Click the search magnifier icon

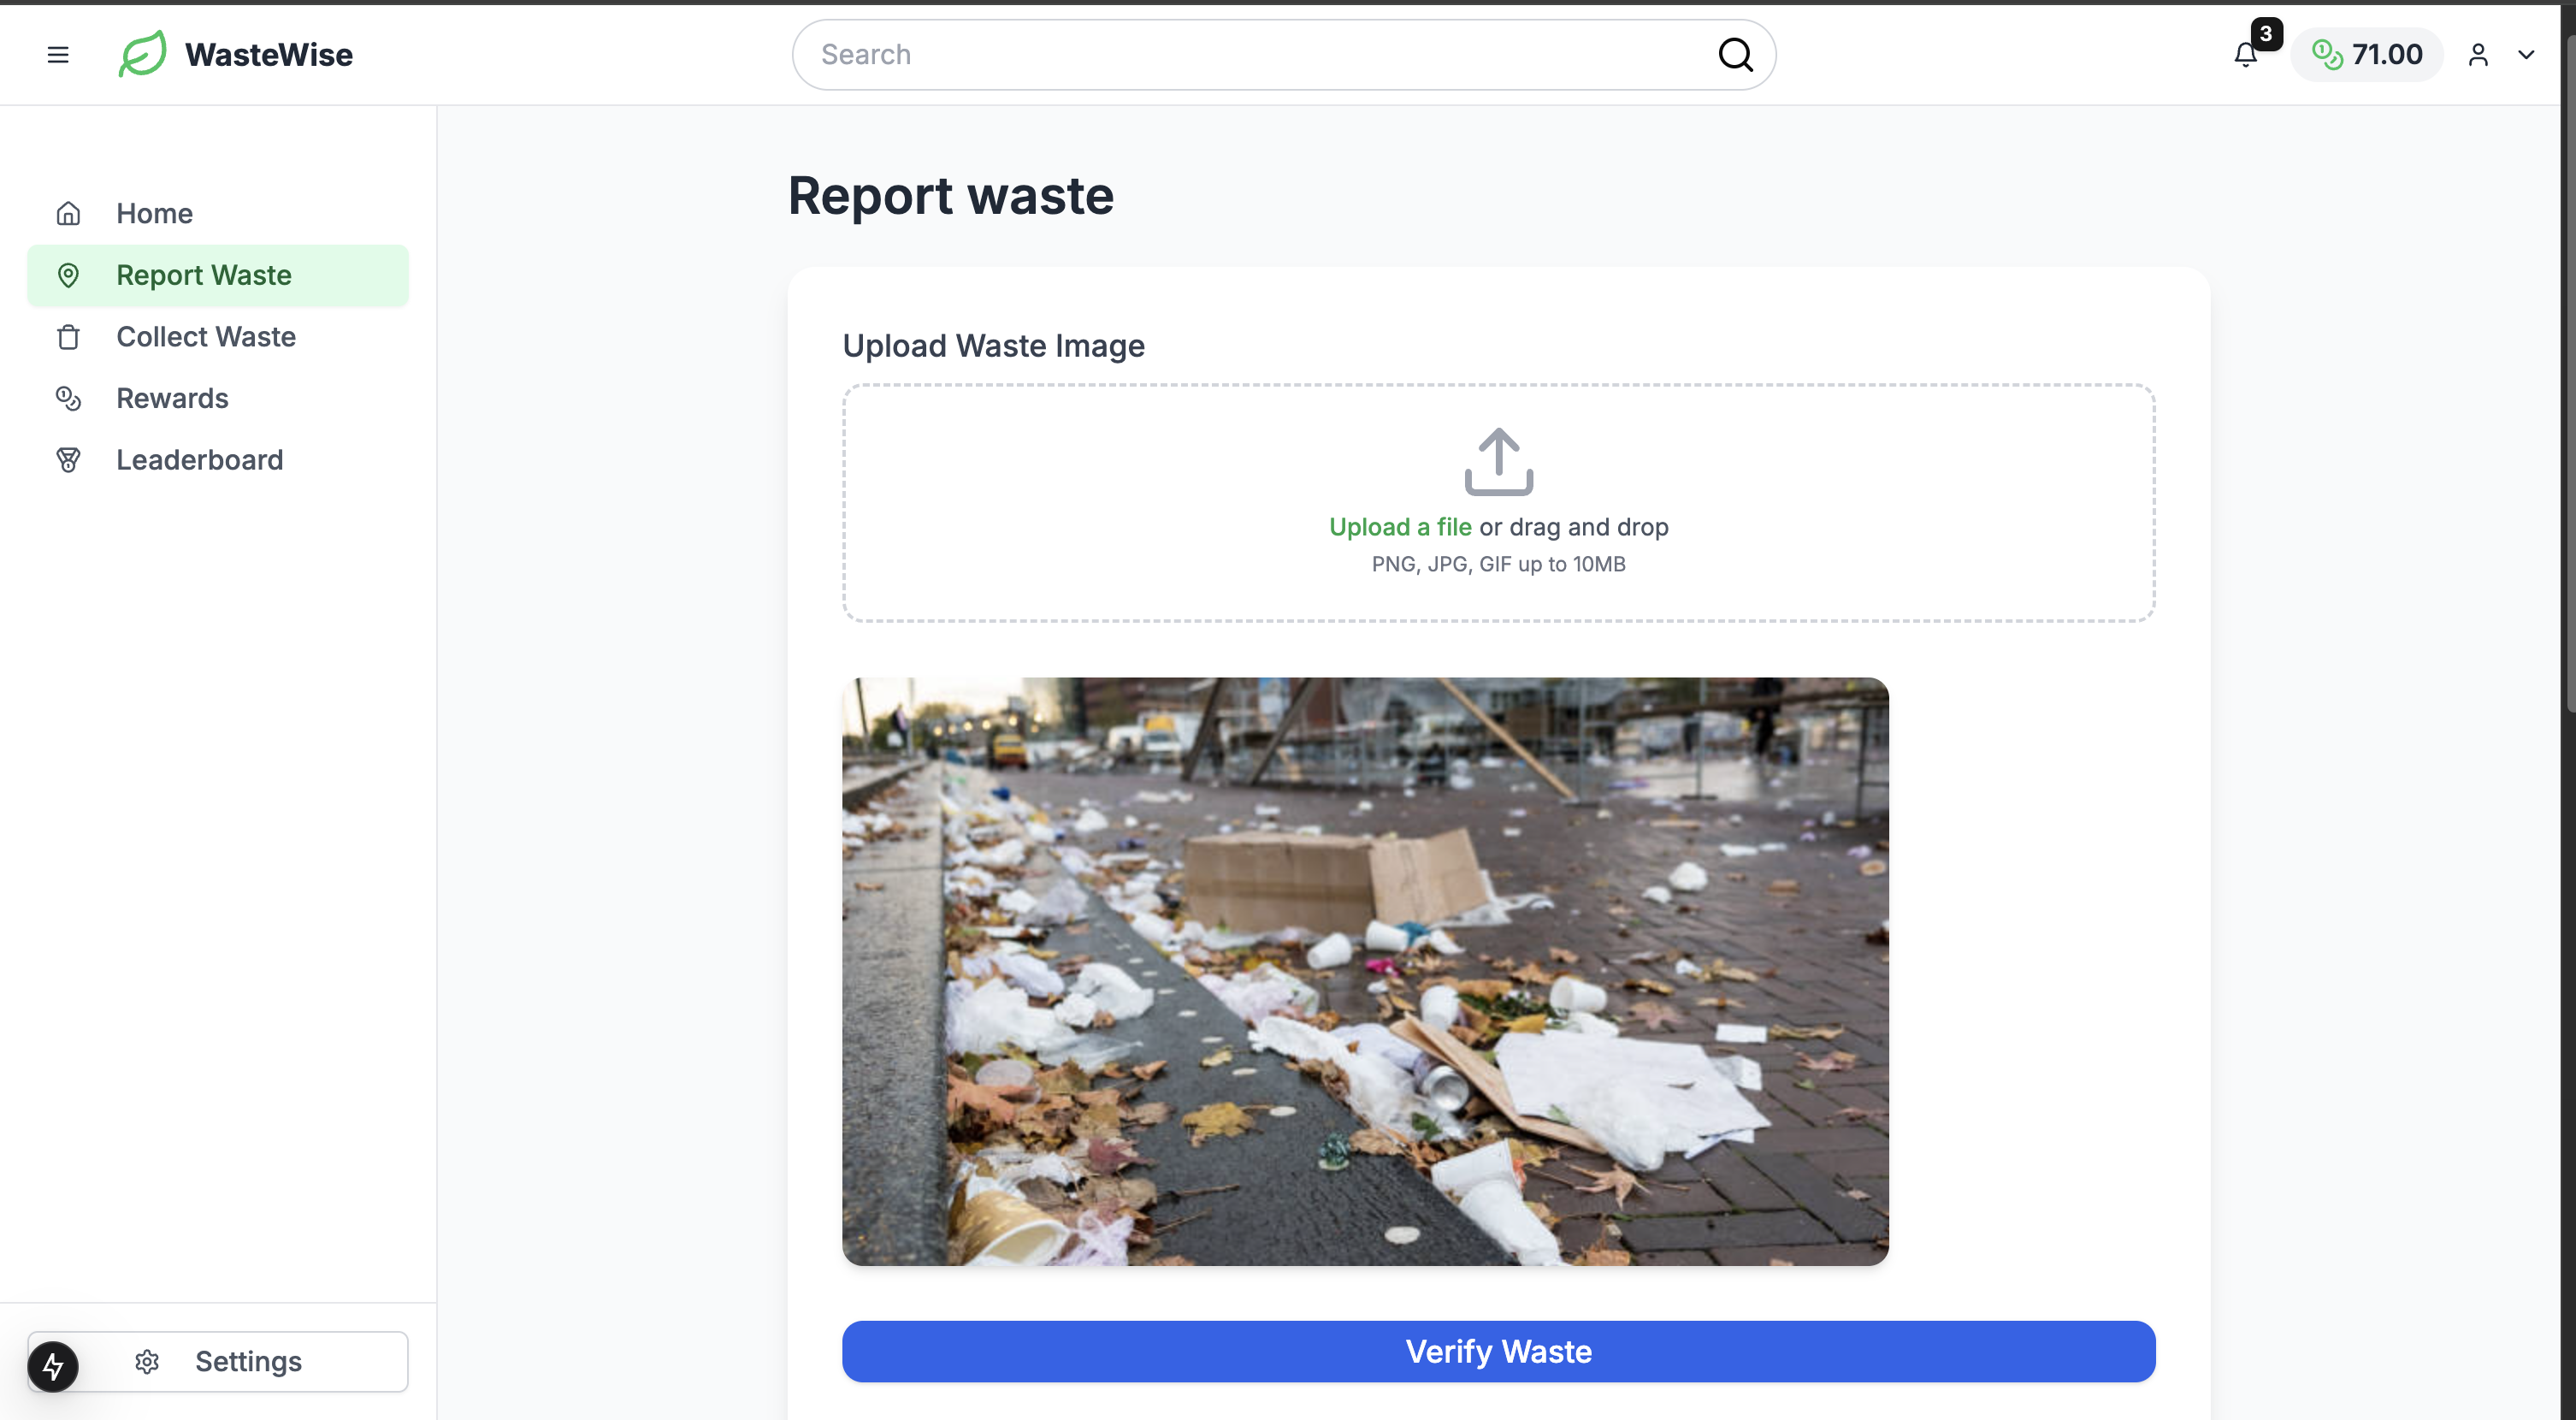coord(1735,55)
